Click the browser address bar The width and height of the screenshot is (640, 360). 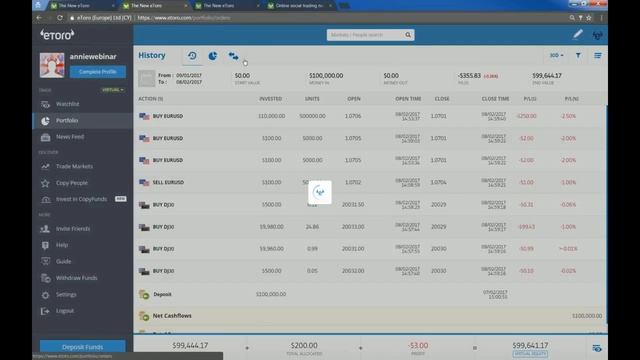click(x=318, y=18)
